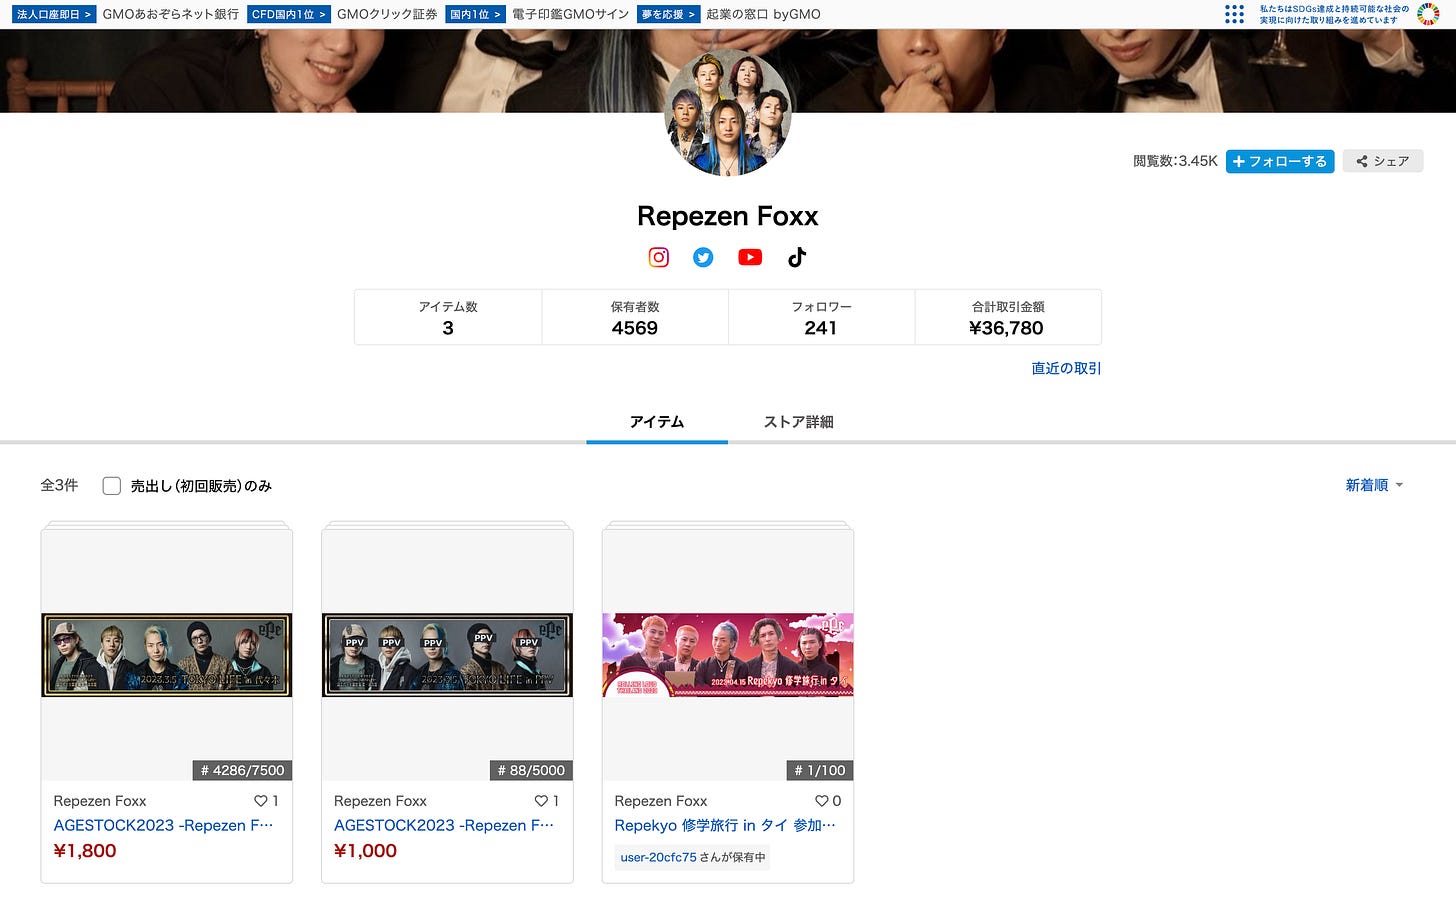Click the ¥1,800 price

pyautogui.click(x=85, y=851)
